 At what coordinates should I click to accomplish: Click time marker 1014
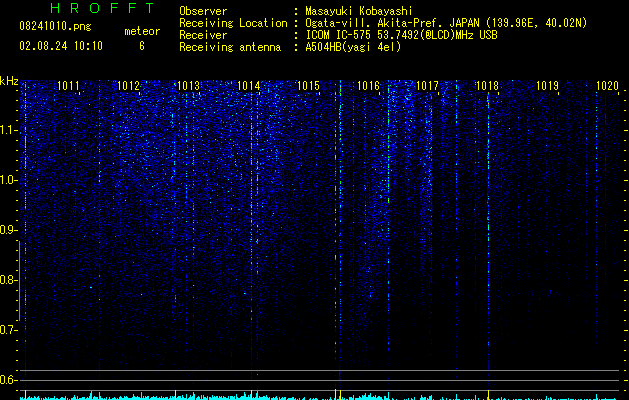tap(248, 86)
